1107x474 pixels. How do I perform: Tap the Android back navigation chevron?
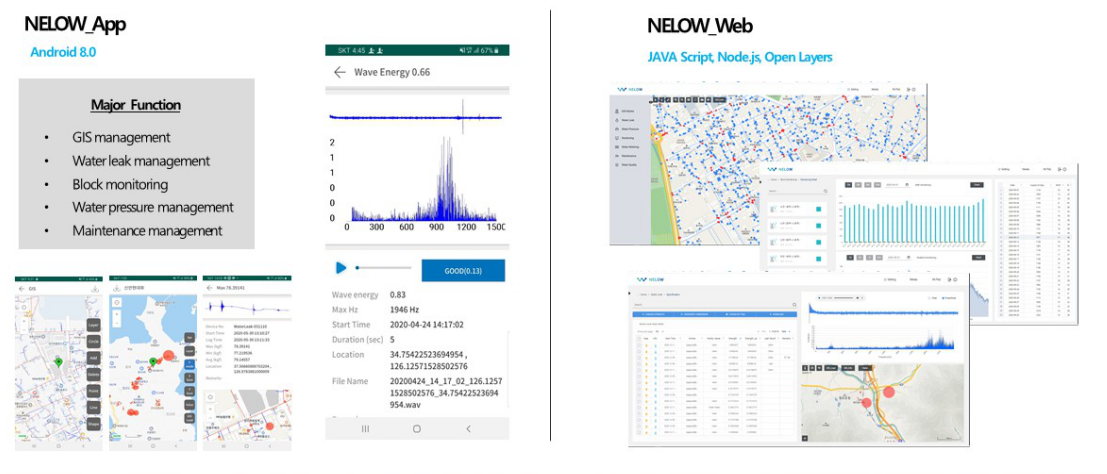(469, 428)
